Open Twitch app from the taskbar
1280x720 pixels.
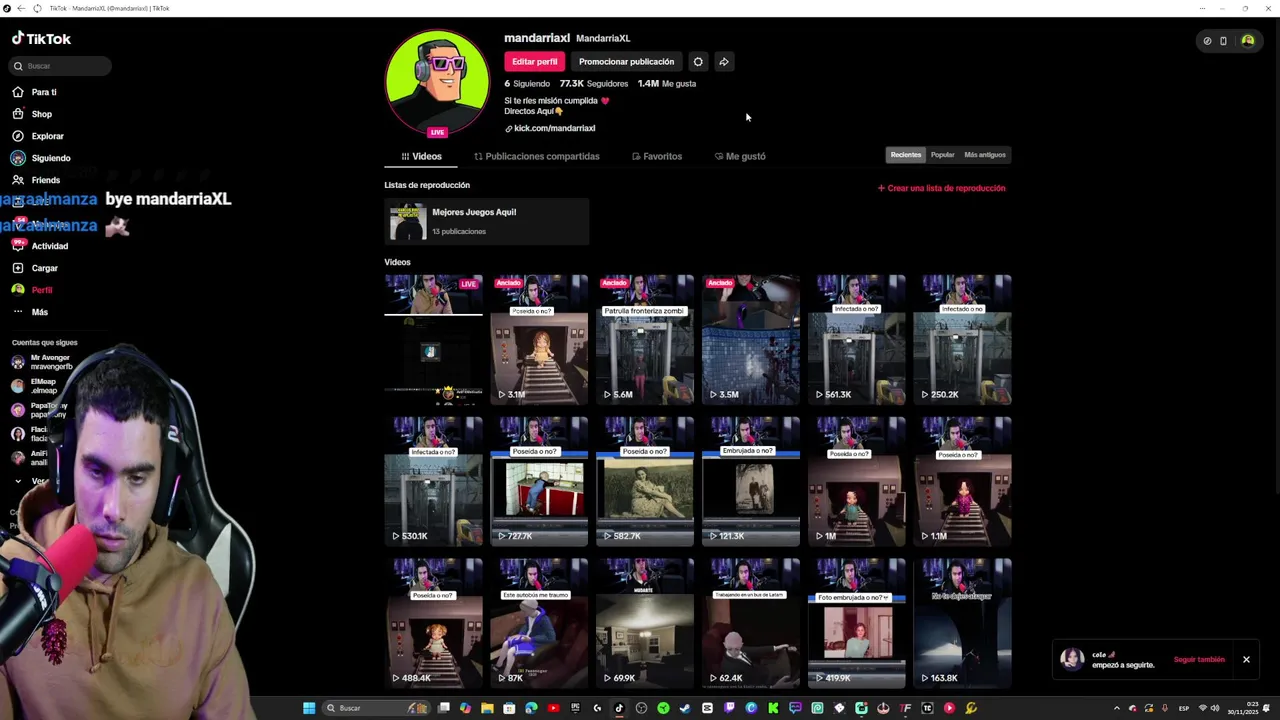click(x=729, y=708)
